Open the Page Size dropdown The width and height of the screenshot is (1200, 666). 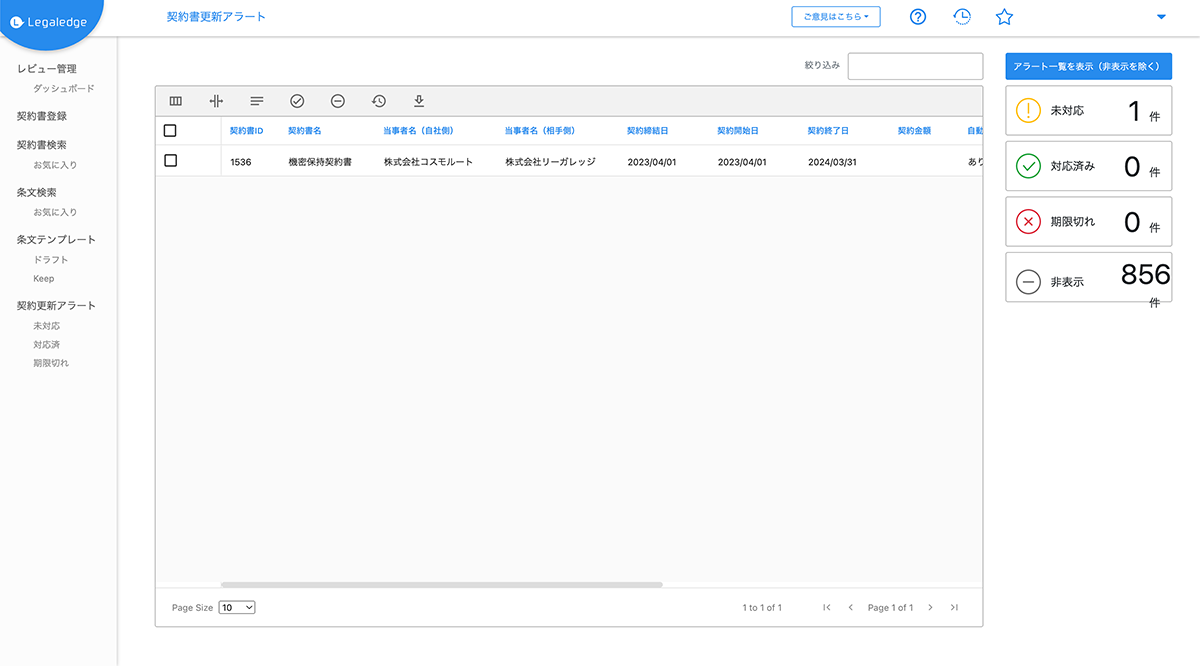(x=237, y=607)
